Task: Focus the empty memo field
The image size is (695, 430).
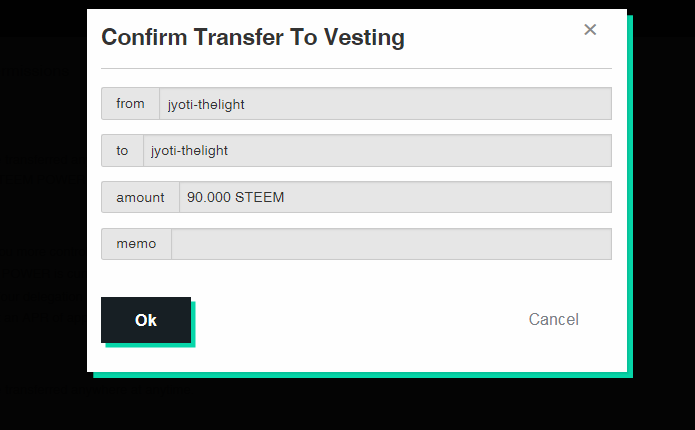Action: [392, 244]
